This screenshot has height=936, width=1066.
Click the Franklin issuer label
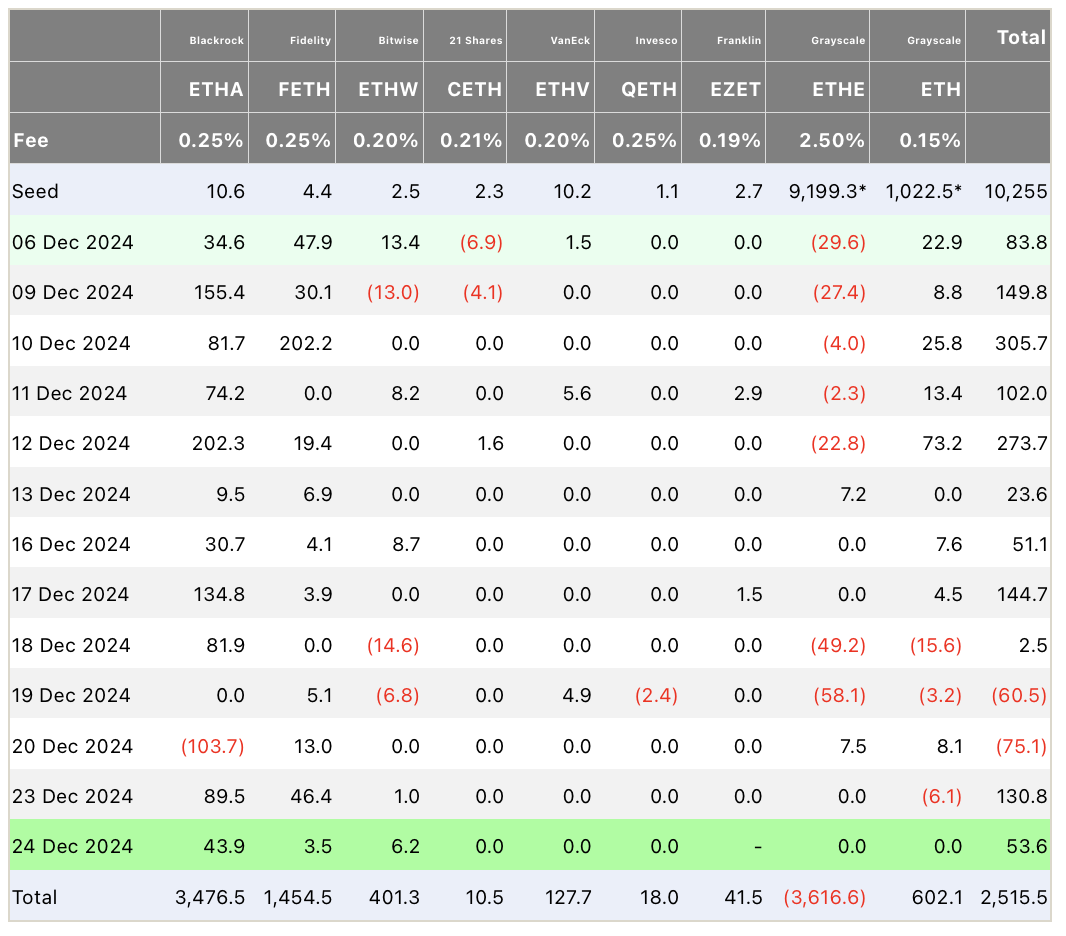[739, 41]
